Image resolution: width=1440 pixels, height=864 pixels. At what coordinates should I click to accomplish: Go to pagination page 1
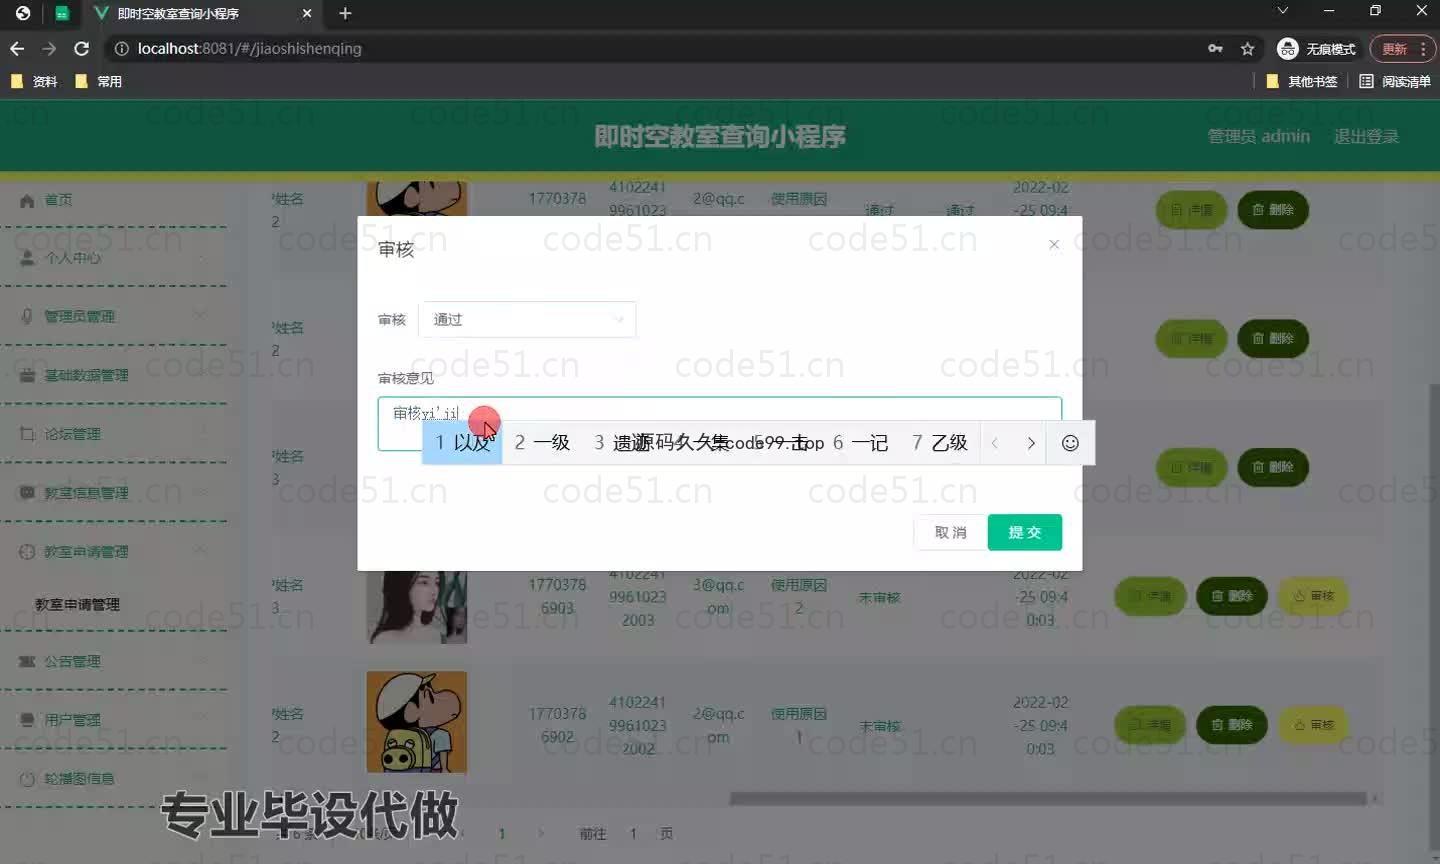click(502, 833)
